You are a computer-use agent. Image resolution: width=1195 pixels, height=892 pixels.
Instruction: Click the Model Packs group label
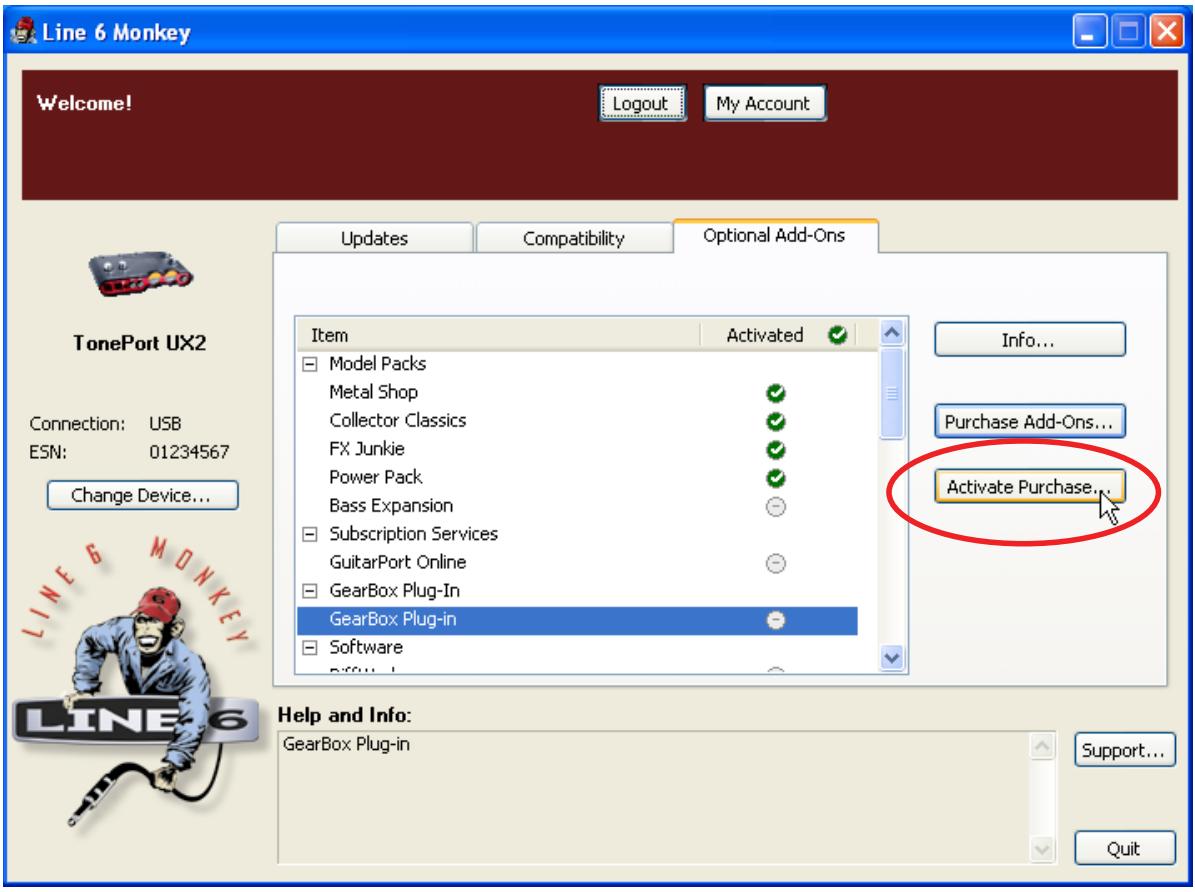[377, 364]
